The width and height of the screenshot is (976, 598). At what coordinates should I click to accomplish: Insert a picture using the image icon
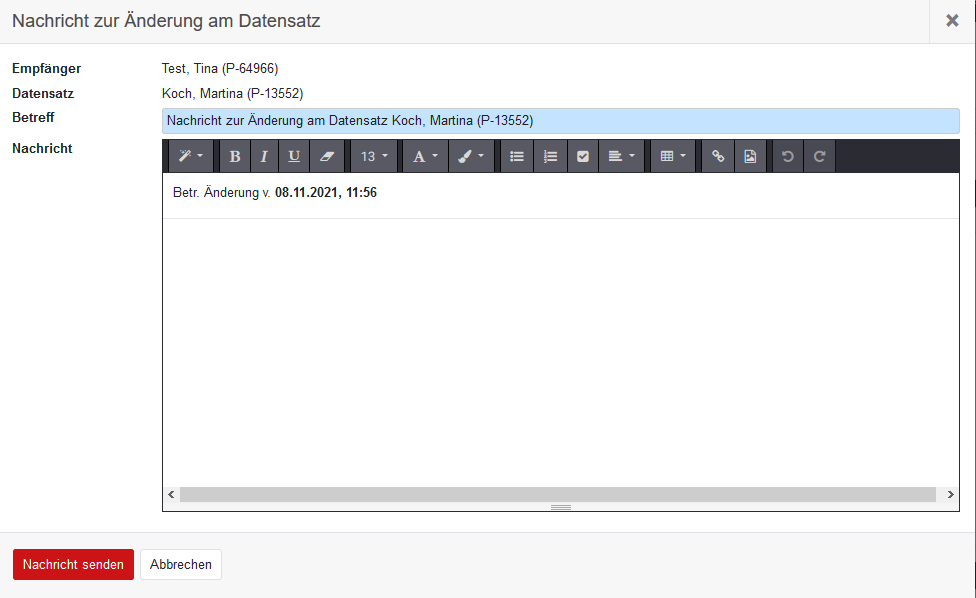click(x=750, y=157)
